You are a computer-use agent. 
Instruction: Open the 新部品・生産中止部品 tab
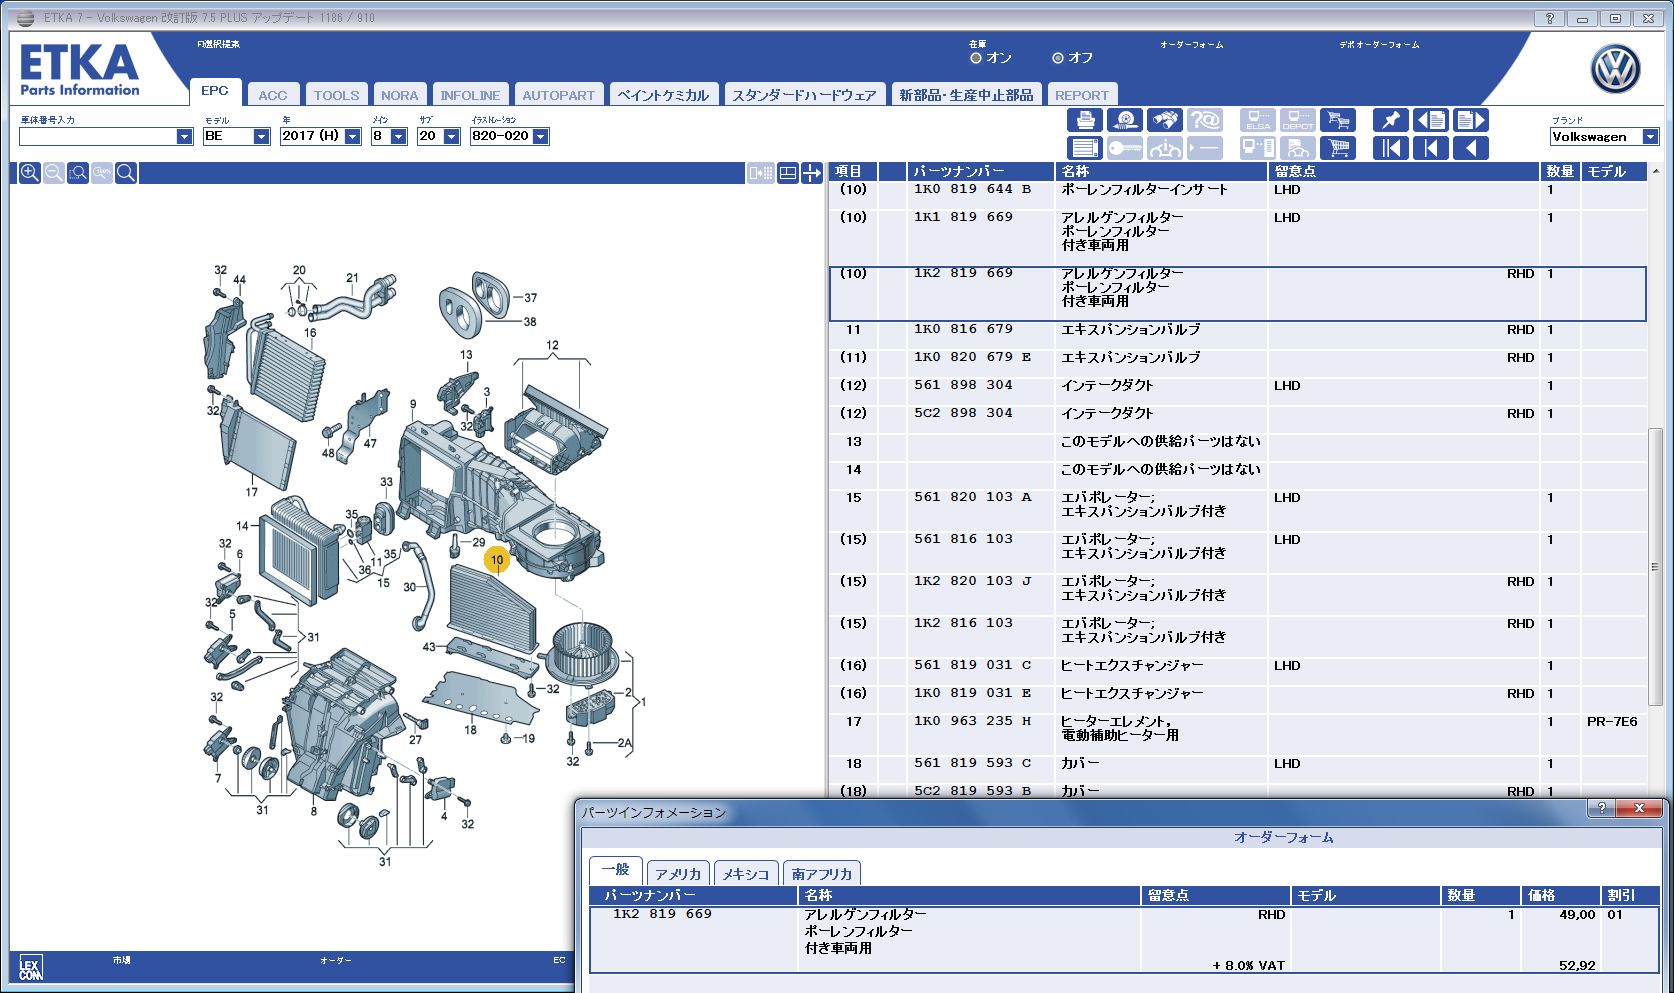pos(966,95)
